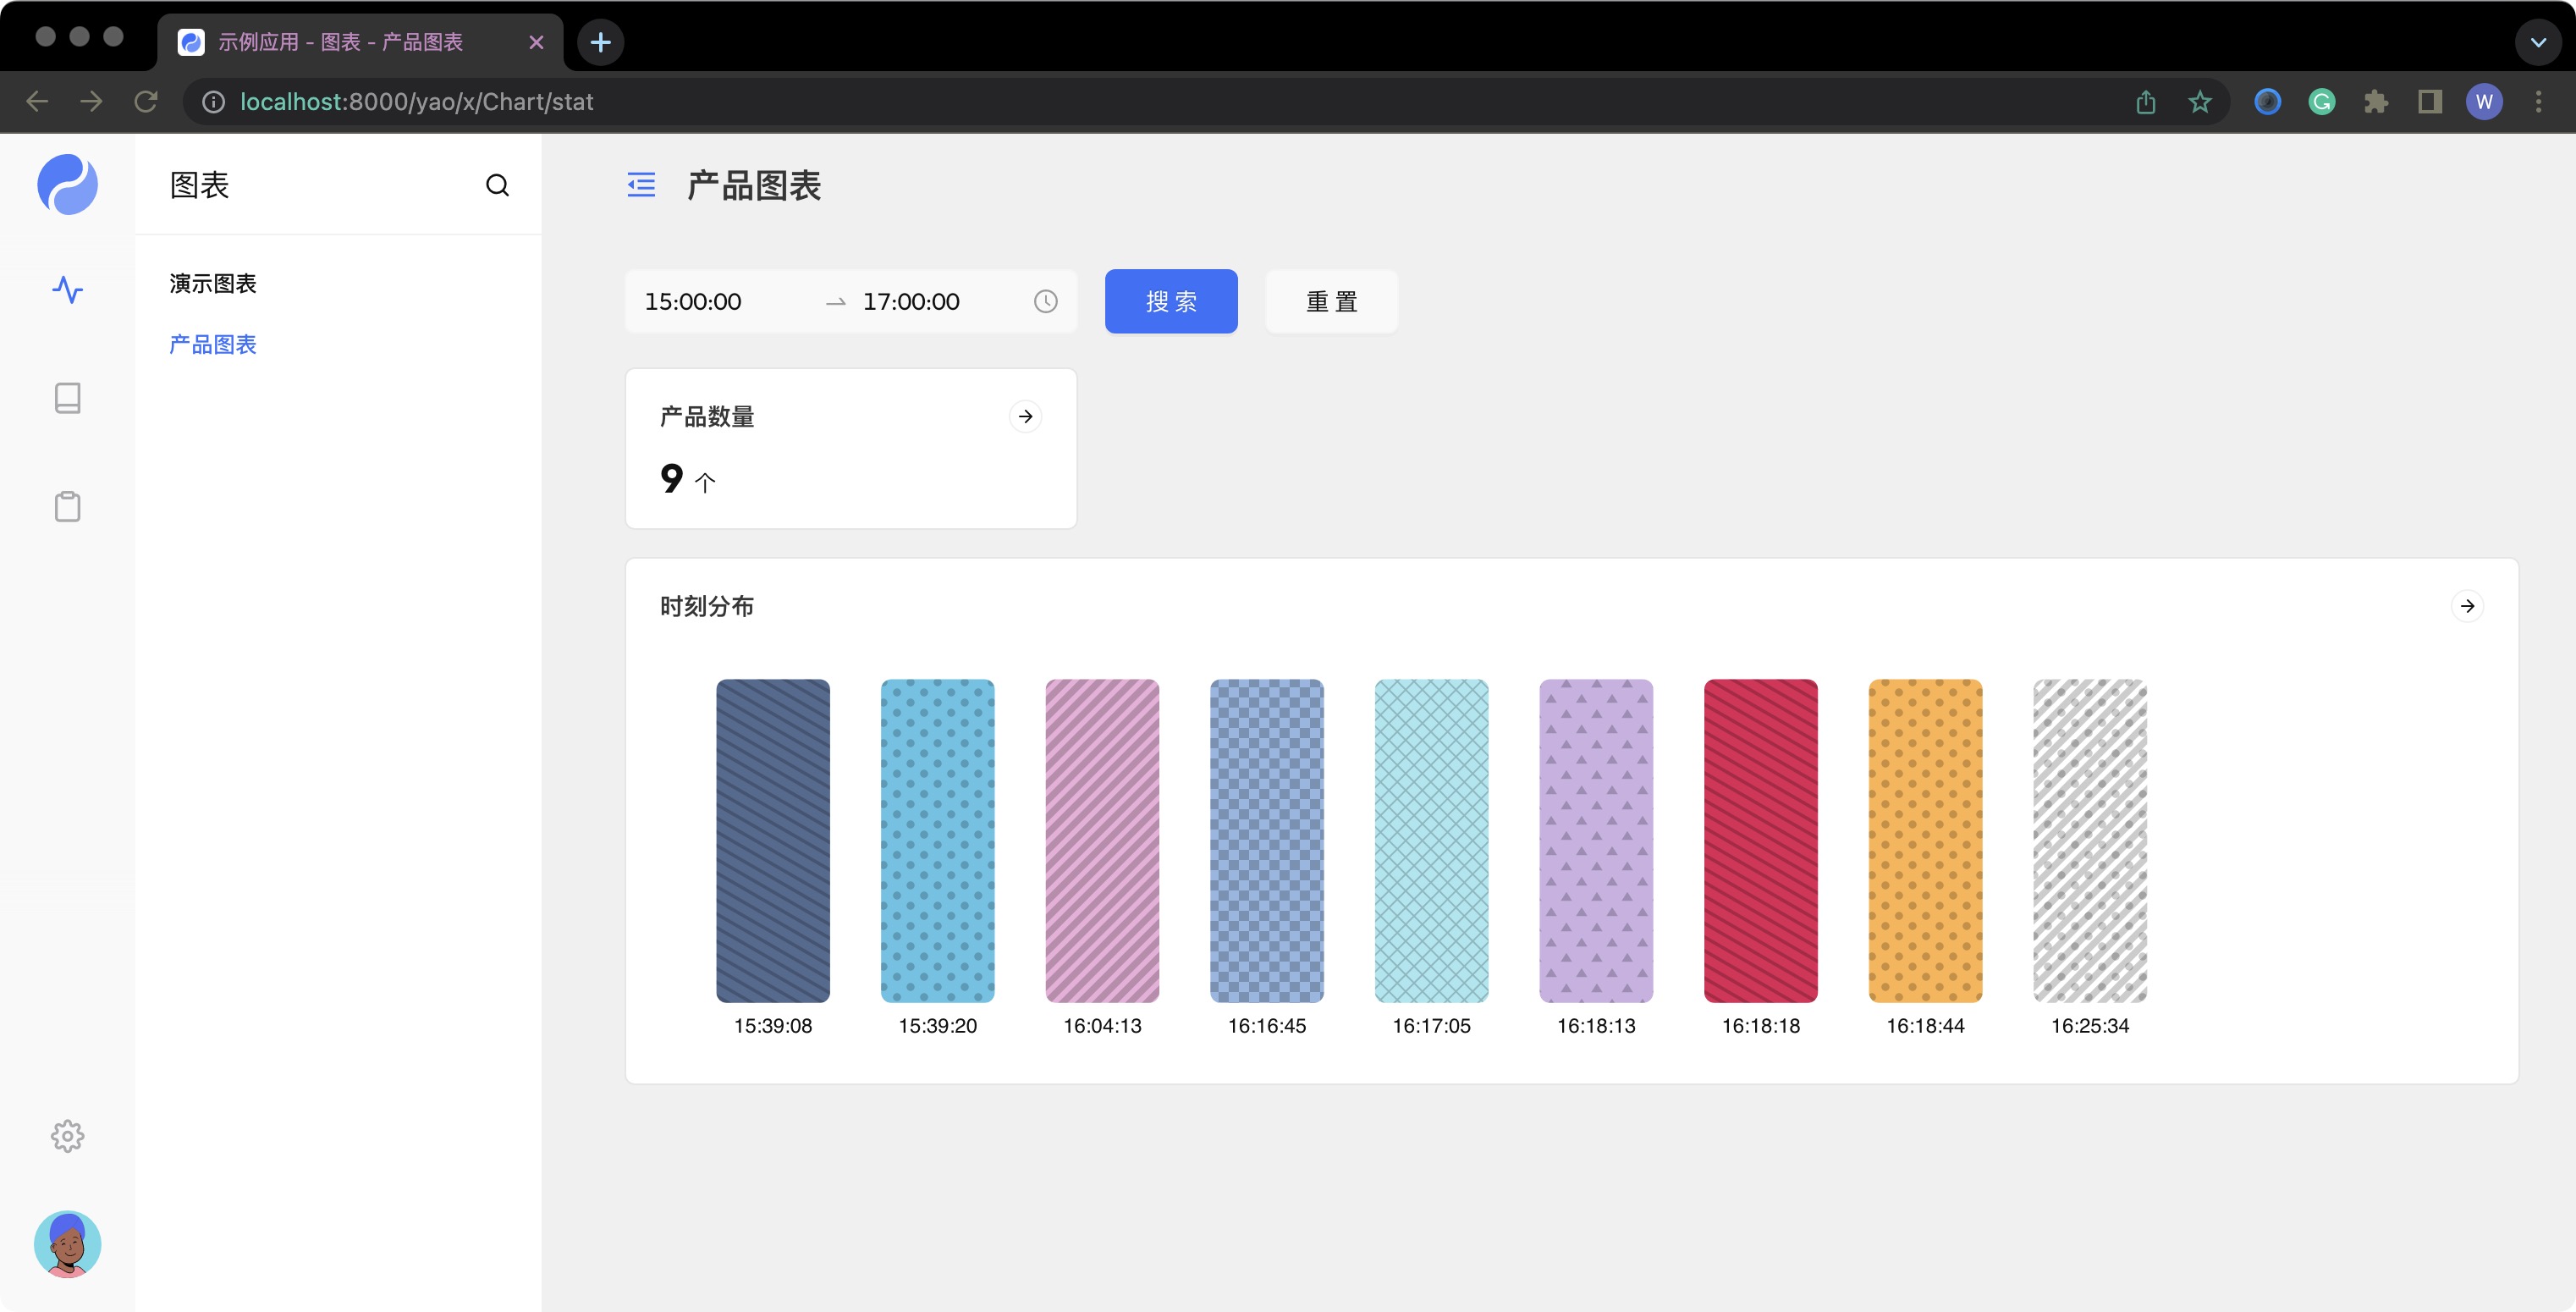Open the book icon in left sidebar
This screenshot has height=1312, width=2576.
coord(67,398)
